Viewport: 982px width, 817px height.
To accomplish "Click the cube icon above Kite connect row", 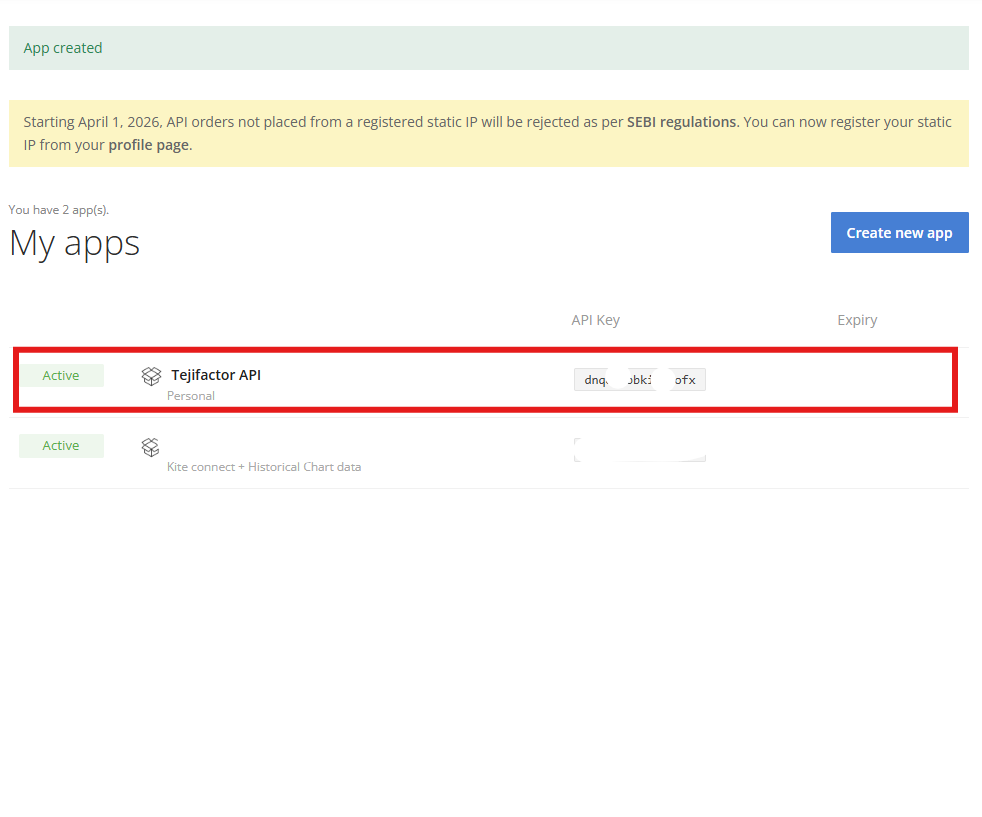I will pyautogui.click(x=150, y=447).
